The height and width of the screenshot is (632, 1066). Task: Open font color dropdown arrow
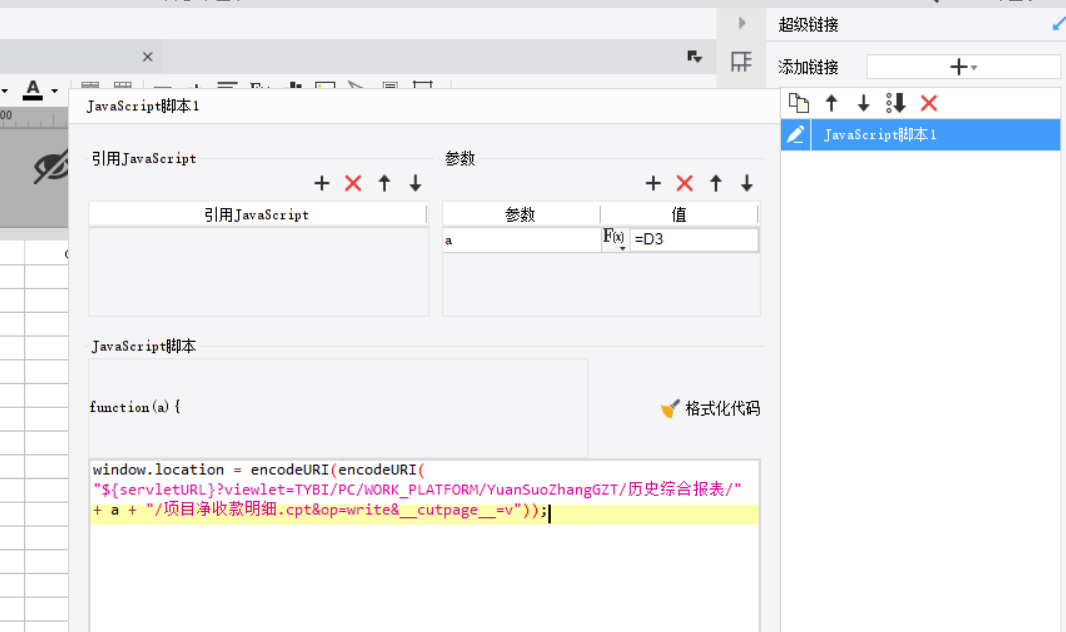pos(54,91)
